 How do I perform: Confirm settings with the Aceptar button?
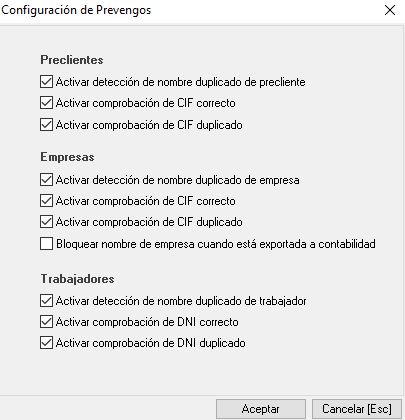tap(261, 409)
